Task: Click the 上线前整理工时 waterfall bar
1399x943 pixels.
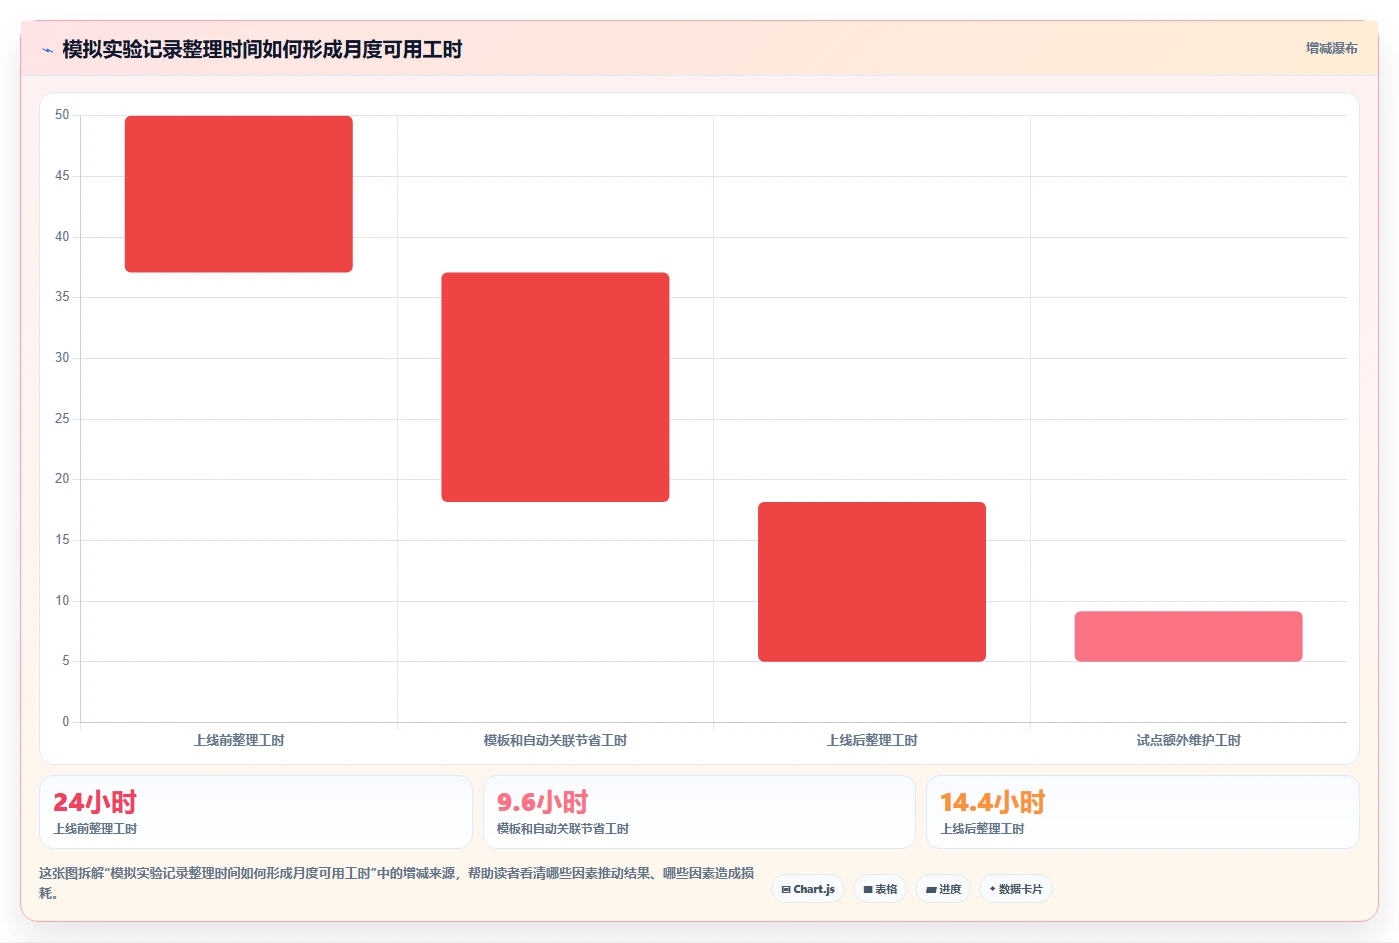Action: pos(239,194)
